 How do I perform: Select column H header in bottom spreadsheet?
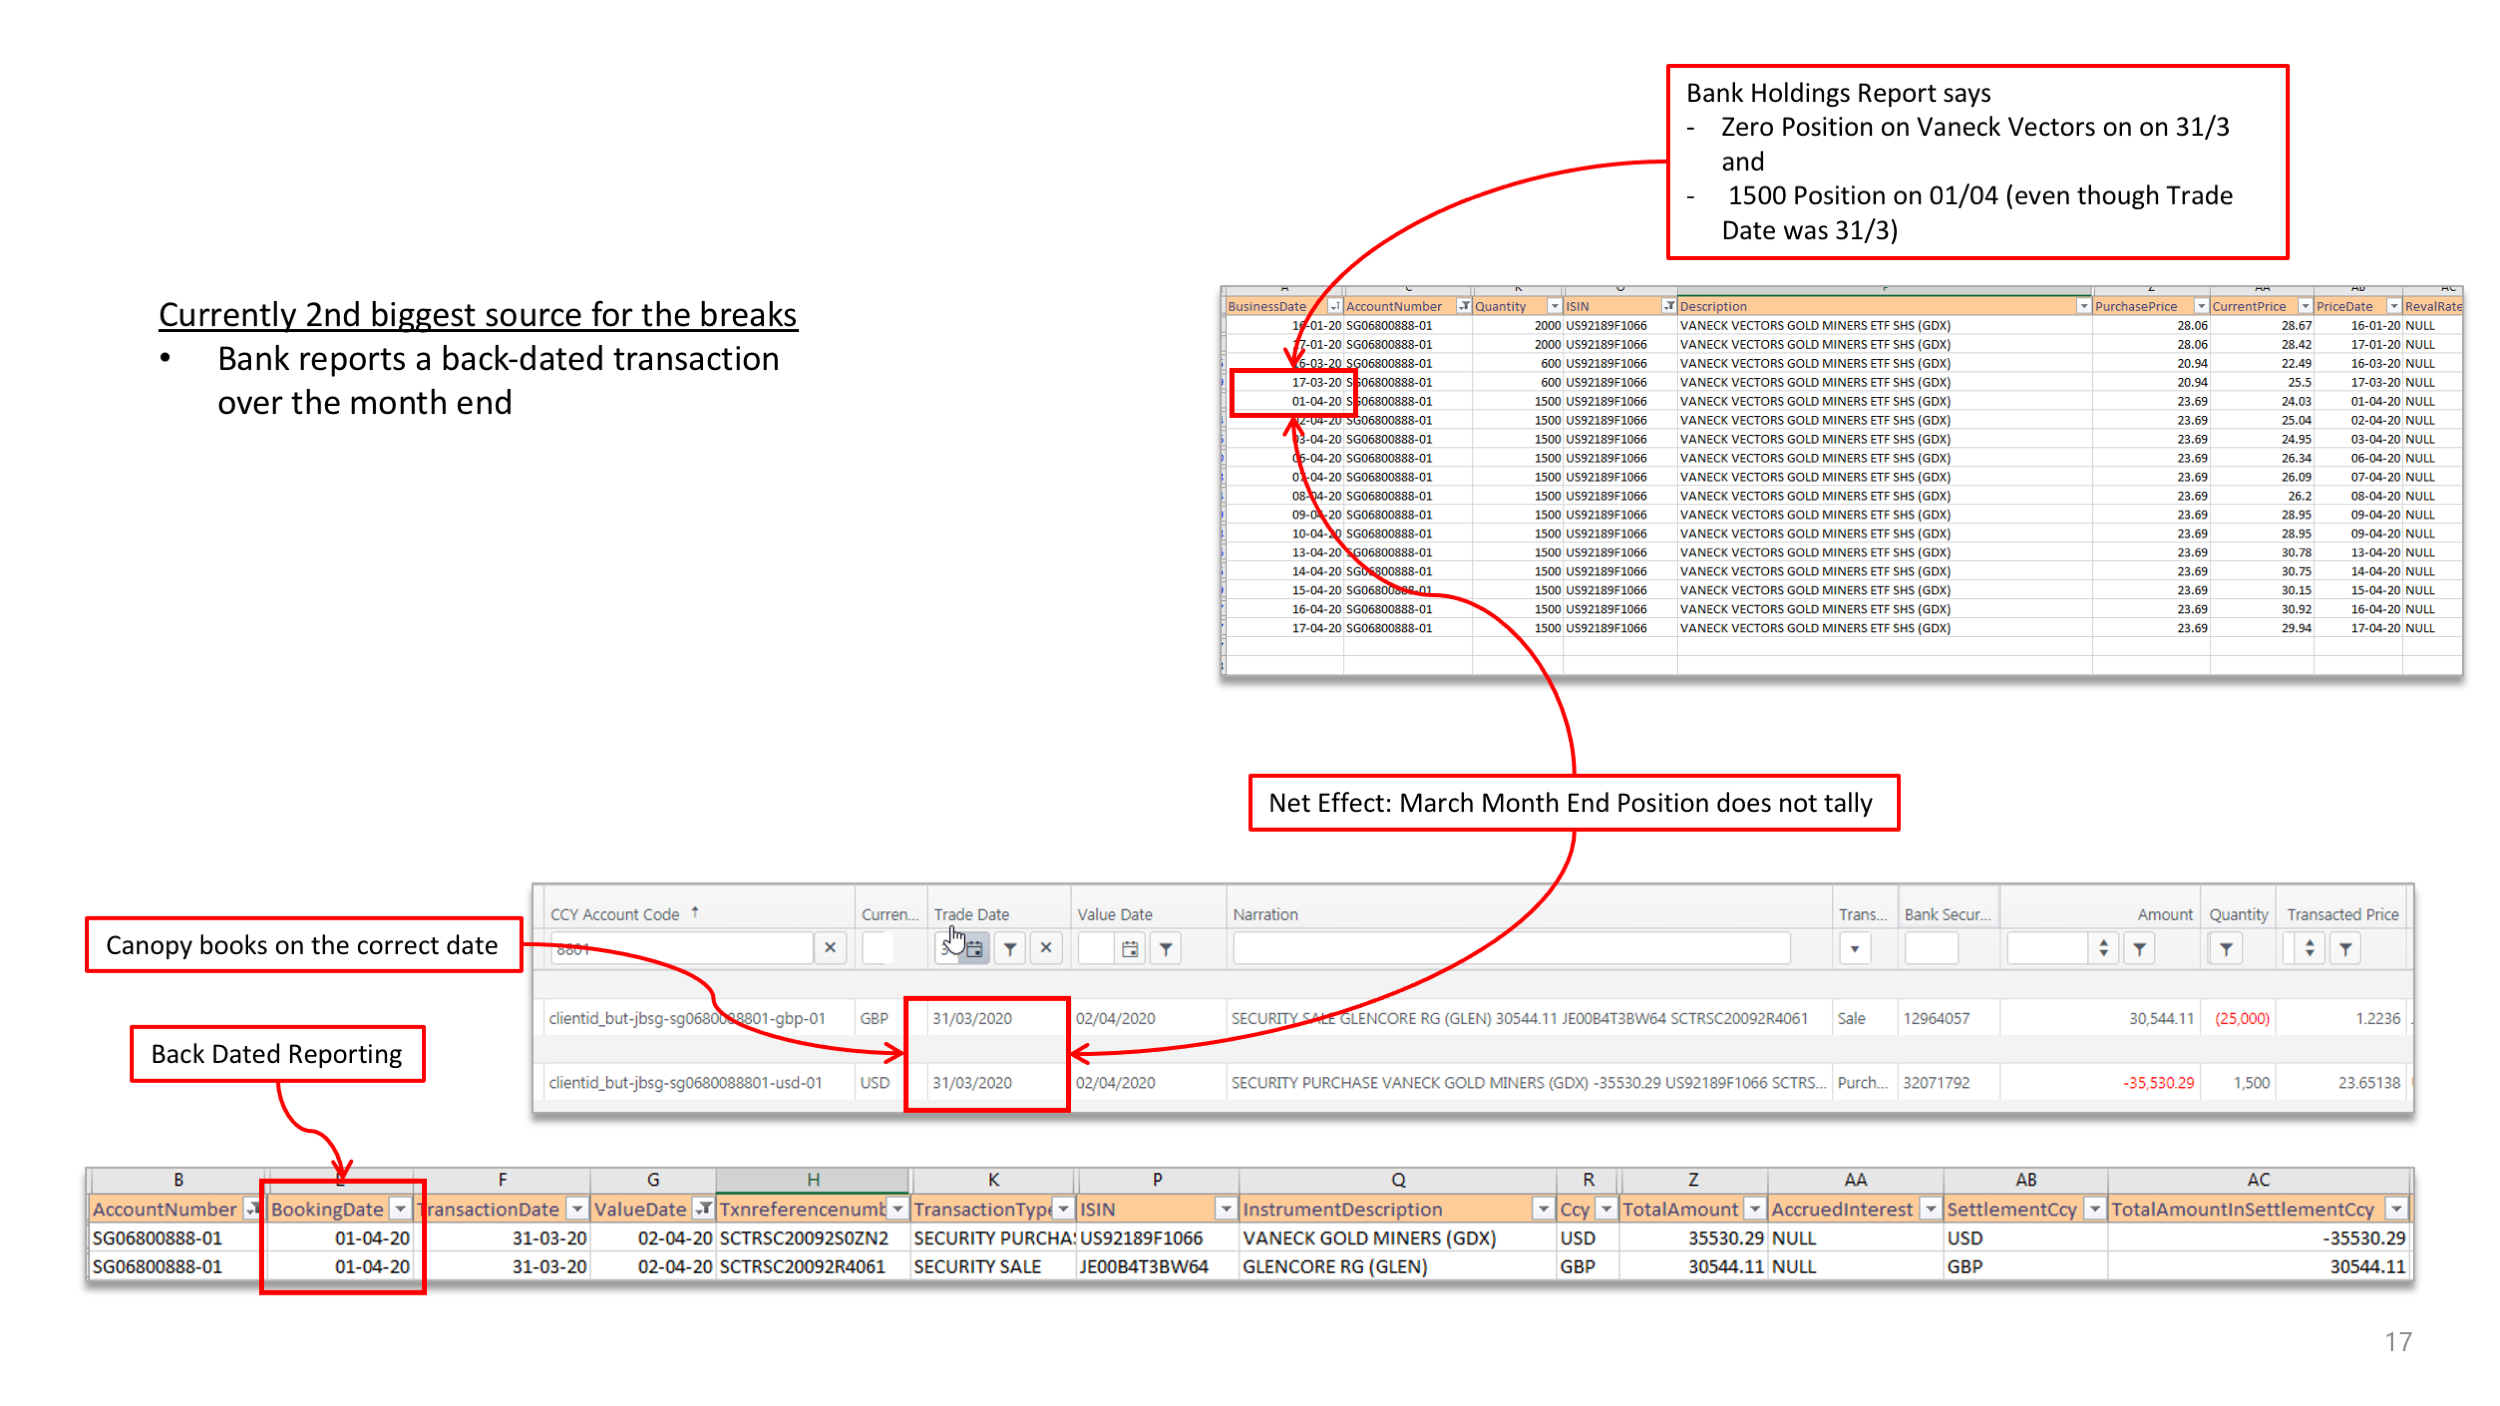813,1180
